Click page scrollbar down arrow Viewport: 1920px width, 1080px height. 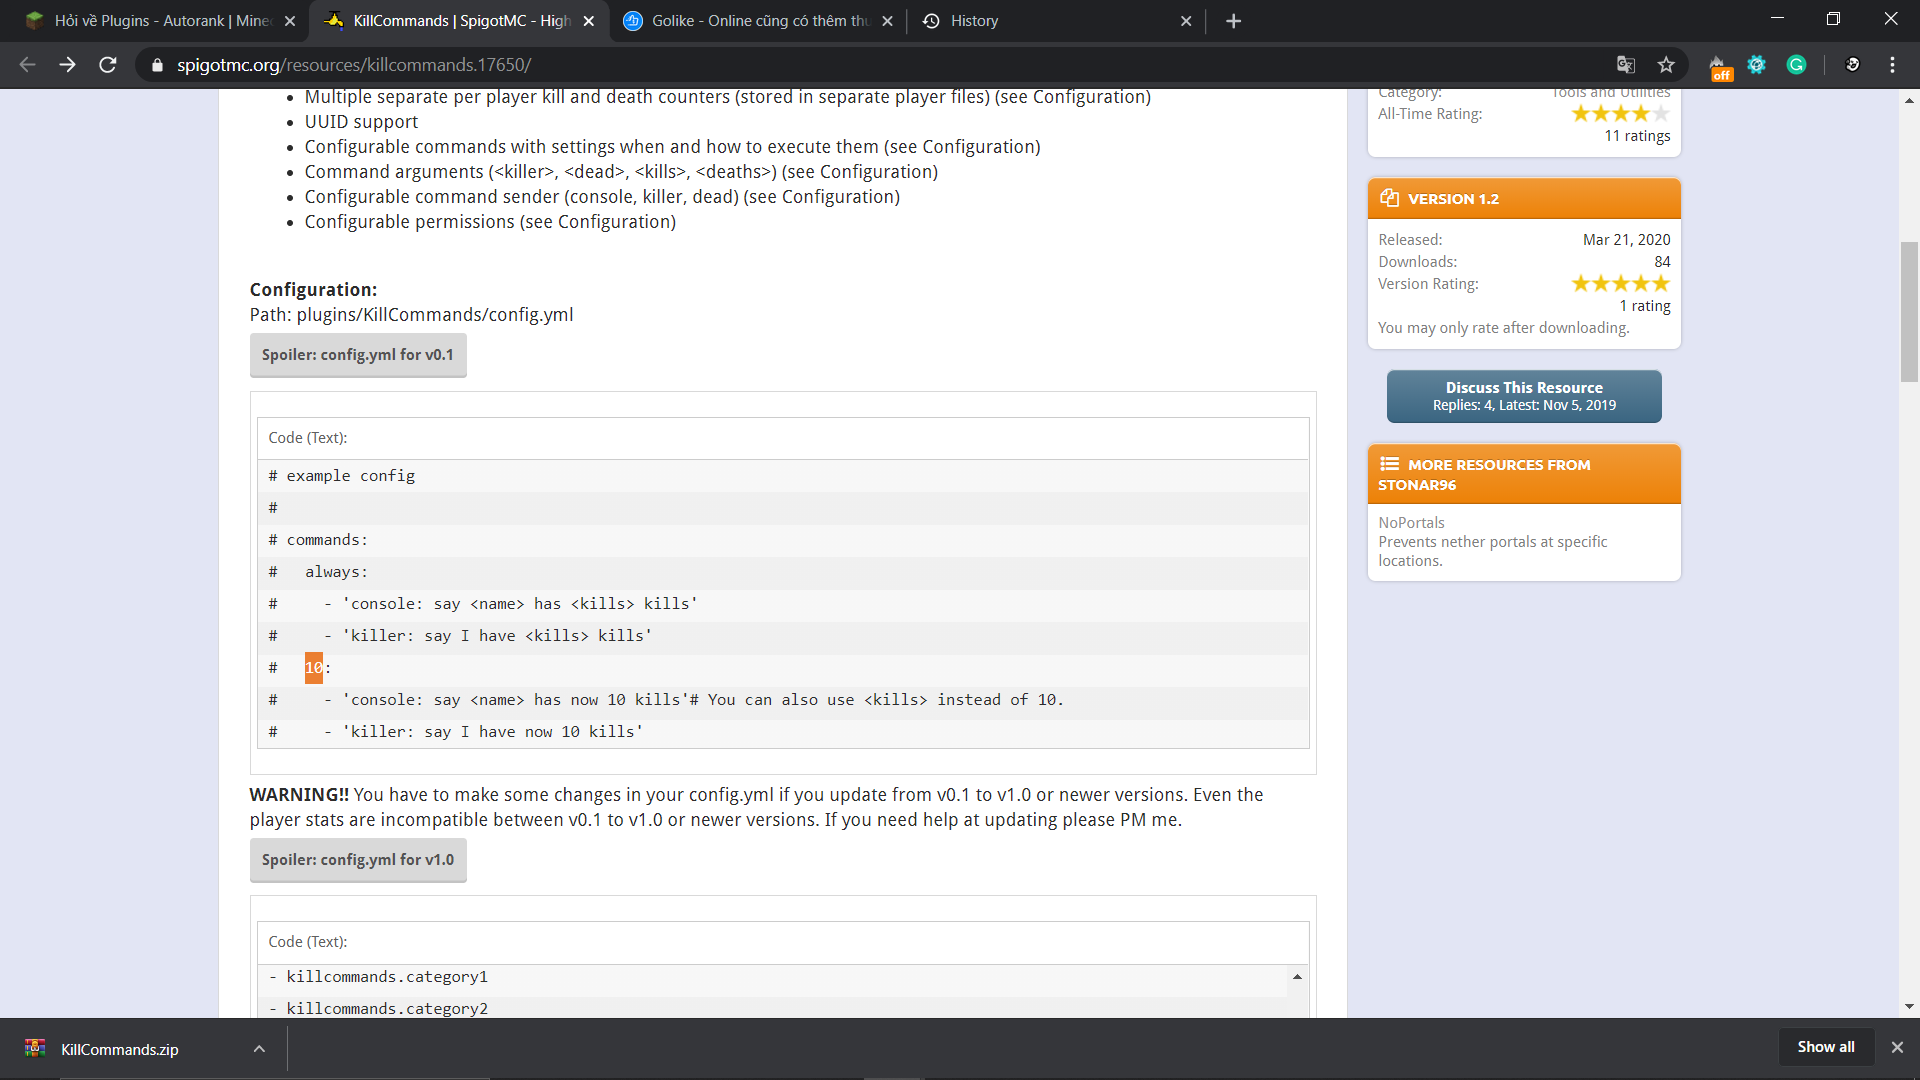[1909, 1007]
